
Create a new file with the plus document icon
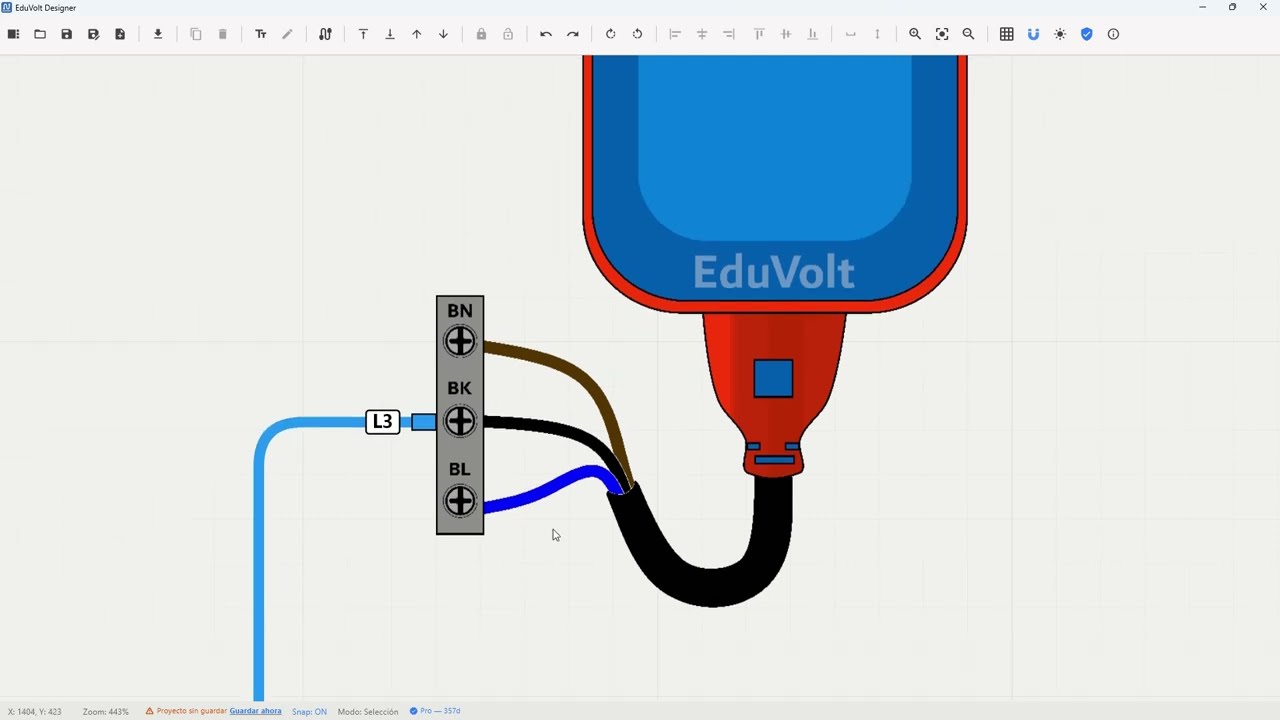pos(120,34)
